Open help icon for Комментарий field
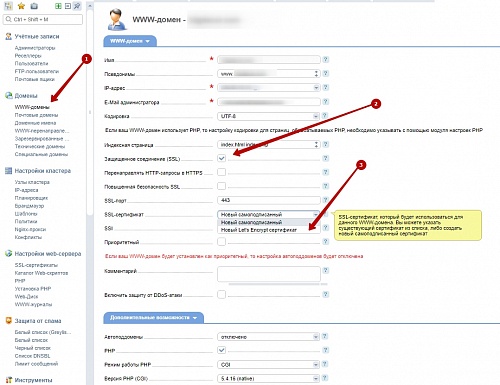The width and height of the screenshot is (500, 385). pyautogui.click(x=326, y=270)
